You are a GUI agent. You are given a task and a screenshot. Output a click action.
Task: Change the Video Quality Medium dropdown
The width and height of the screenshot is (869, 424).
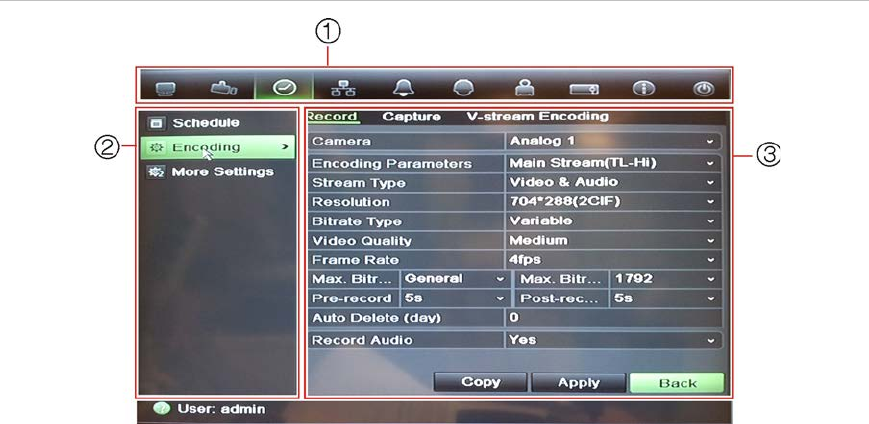click(613, 241)
